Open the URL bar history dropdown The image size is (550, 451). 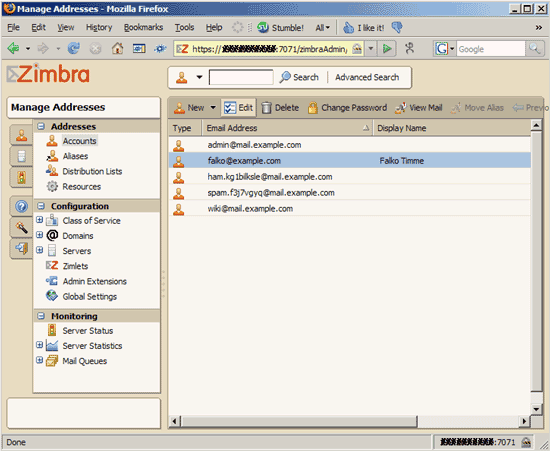click(371, 49)
